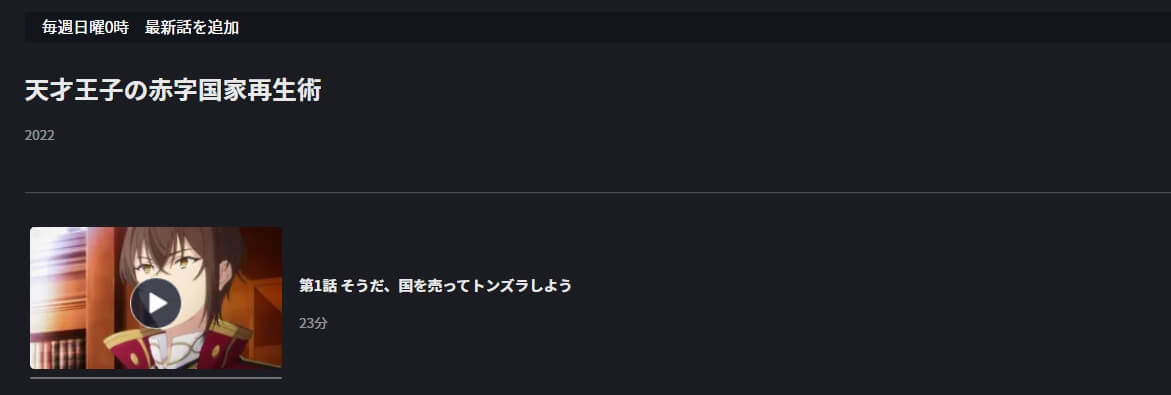The height and width of the screenshot is (395, 1171).
Task: Open the 第1話 そうだ、国を売ってトンズラしよう title link
Action: [x=435, y=285]
